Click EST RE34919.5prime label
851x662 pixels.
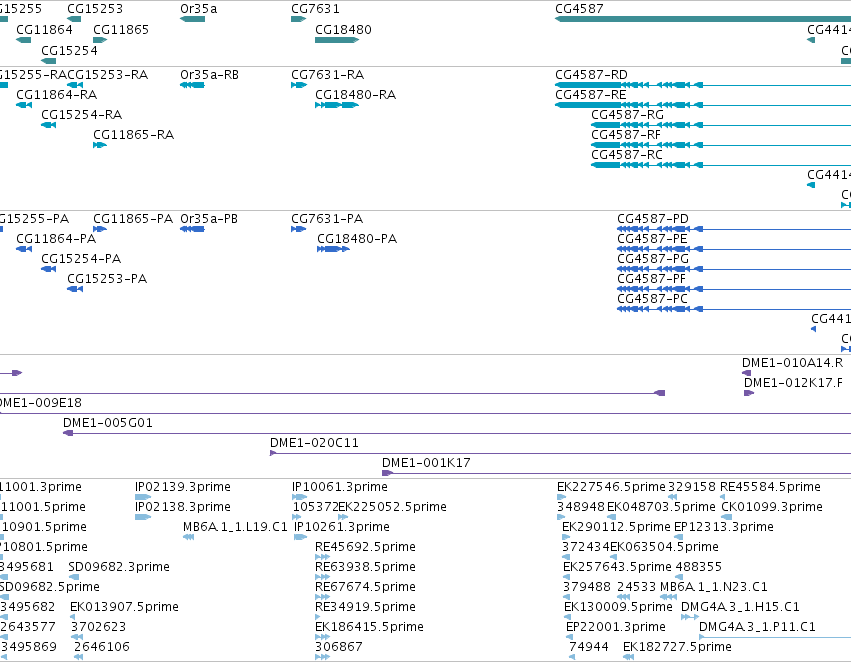[x=365, y=607]
